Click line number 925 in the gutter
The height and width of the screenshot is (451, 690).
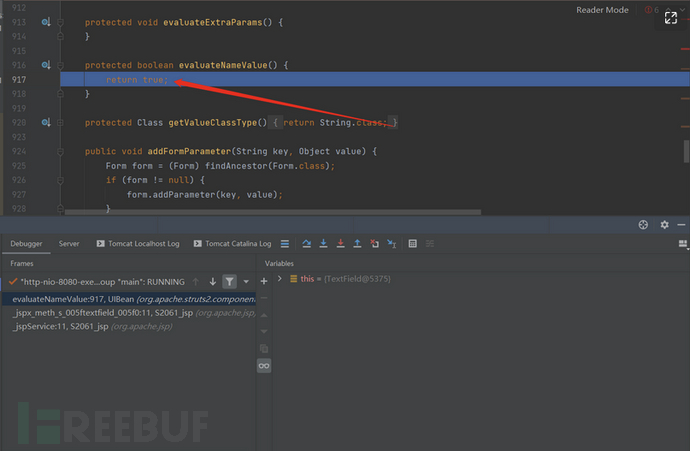click(x=19, y=166)
